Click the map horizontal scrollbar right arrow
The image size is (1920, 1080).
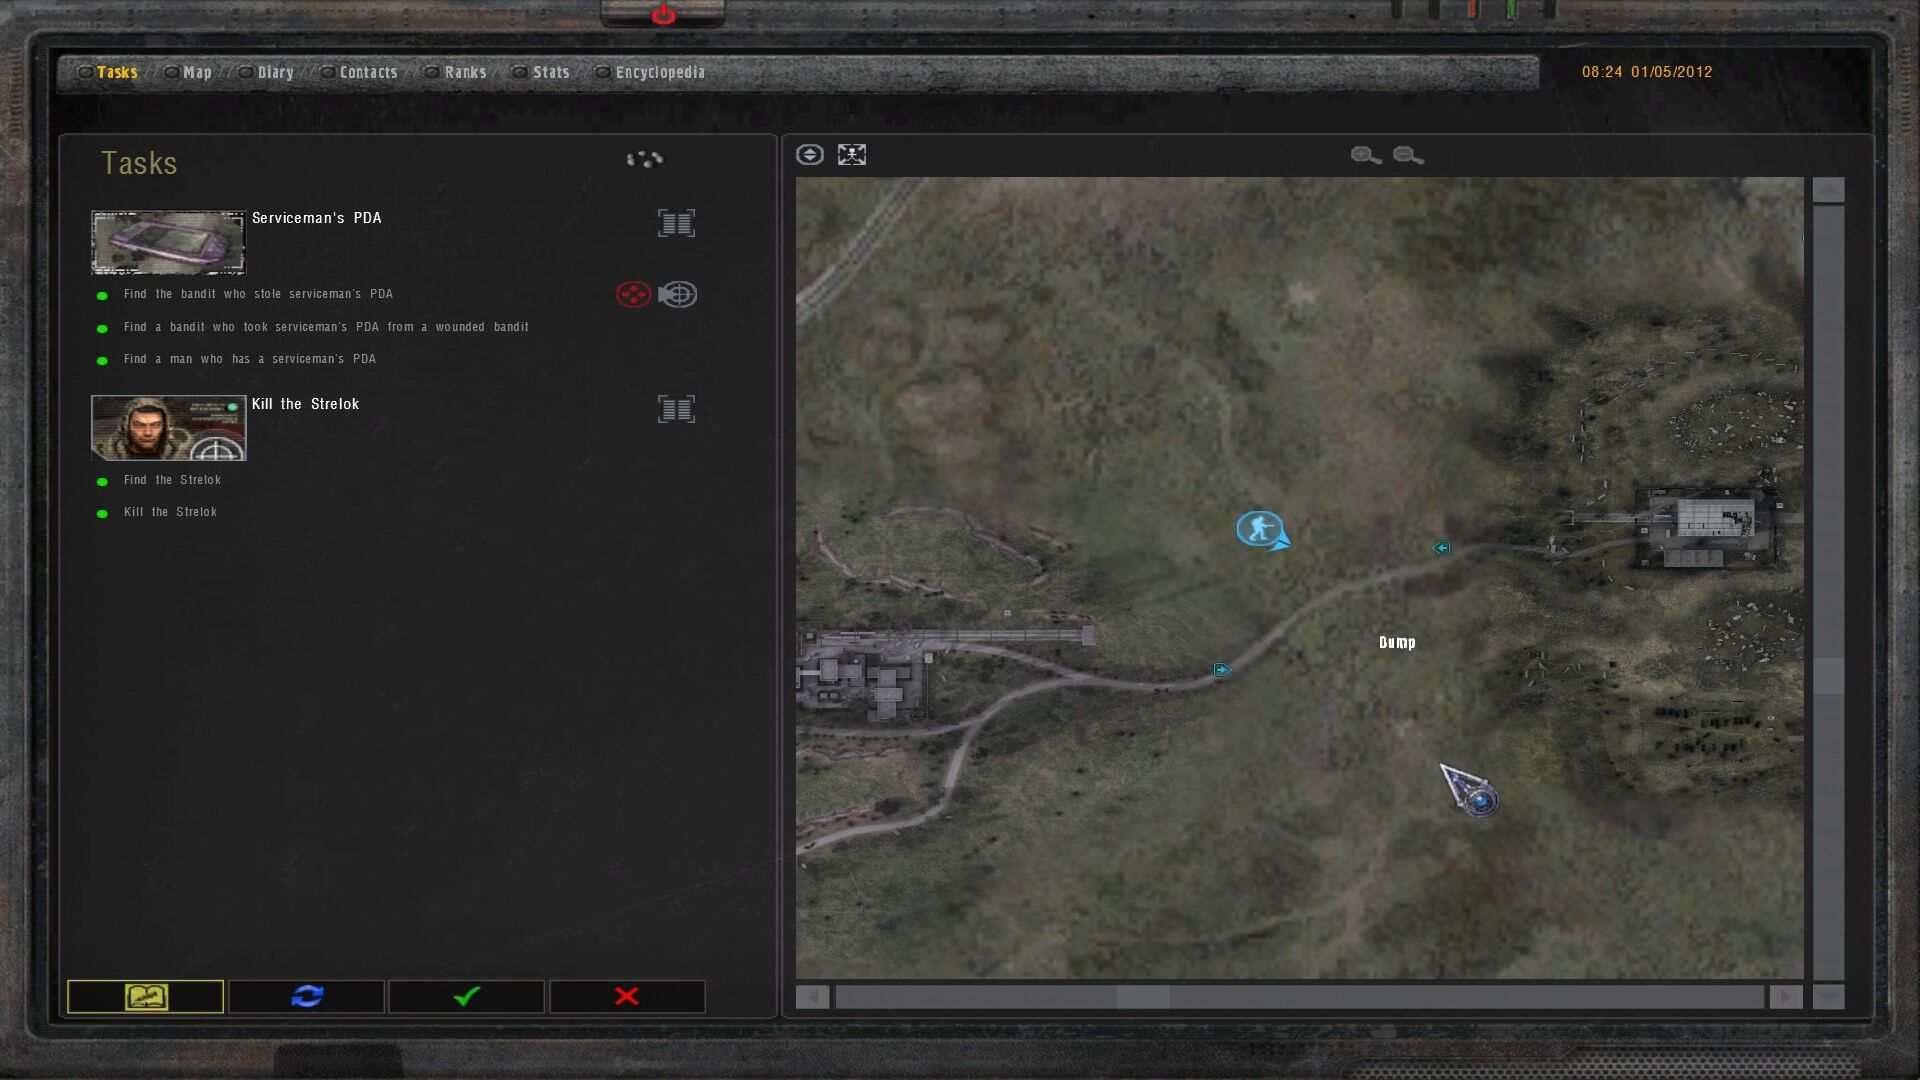(1786, 997)
